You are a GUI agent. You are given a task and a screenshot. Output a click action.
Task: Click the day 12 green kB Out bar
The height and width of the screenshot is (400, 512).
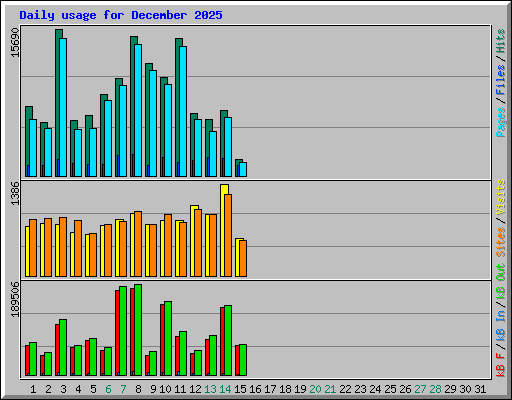tap(198, 363)
